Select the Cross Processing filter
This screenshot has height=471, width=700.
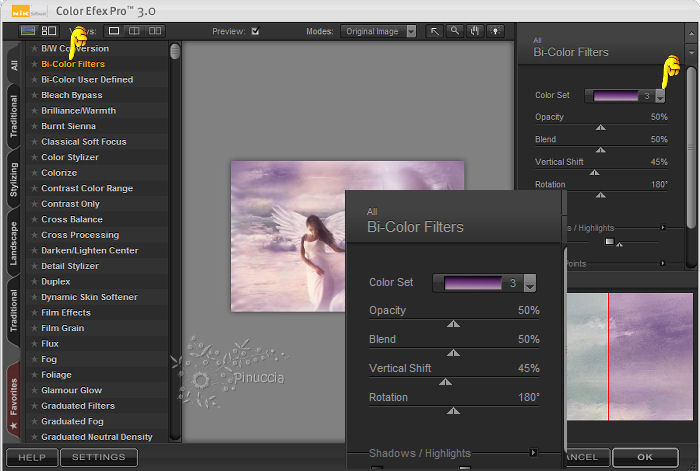(x=80, y=235)
